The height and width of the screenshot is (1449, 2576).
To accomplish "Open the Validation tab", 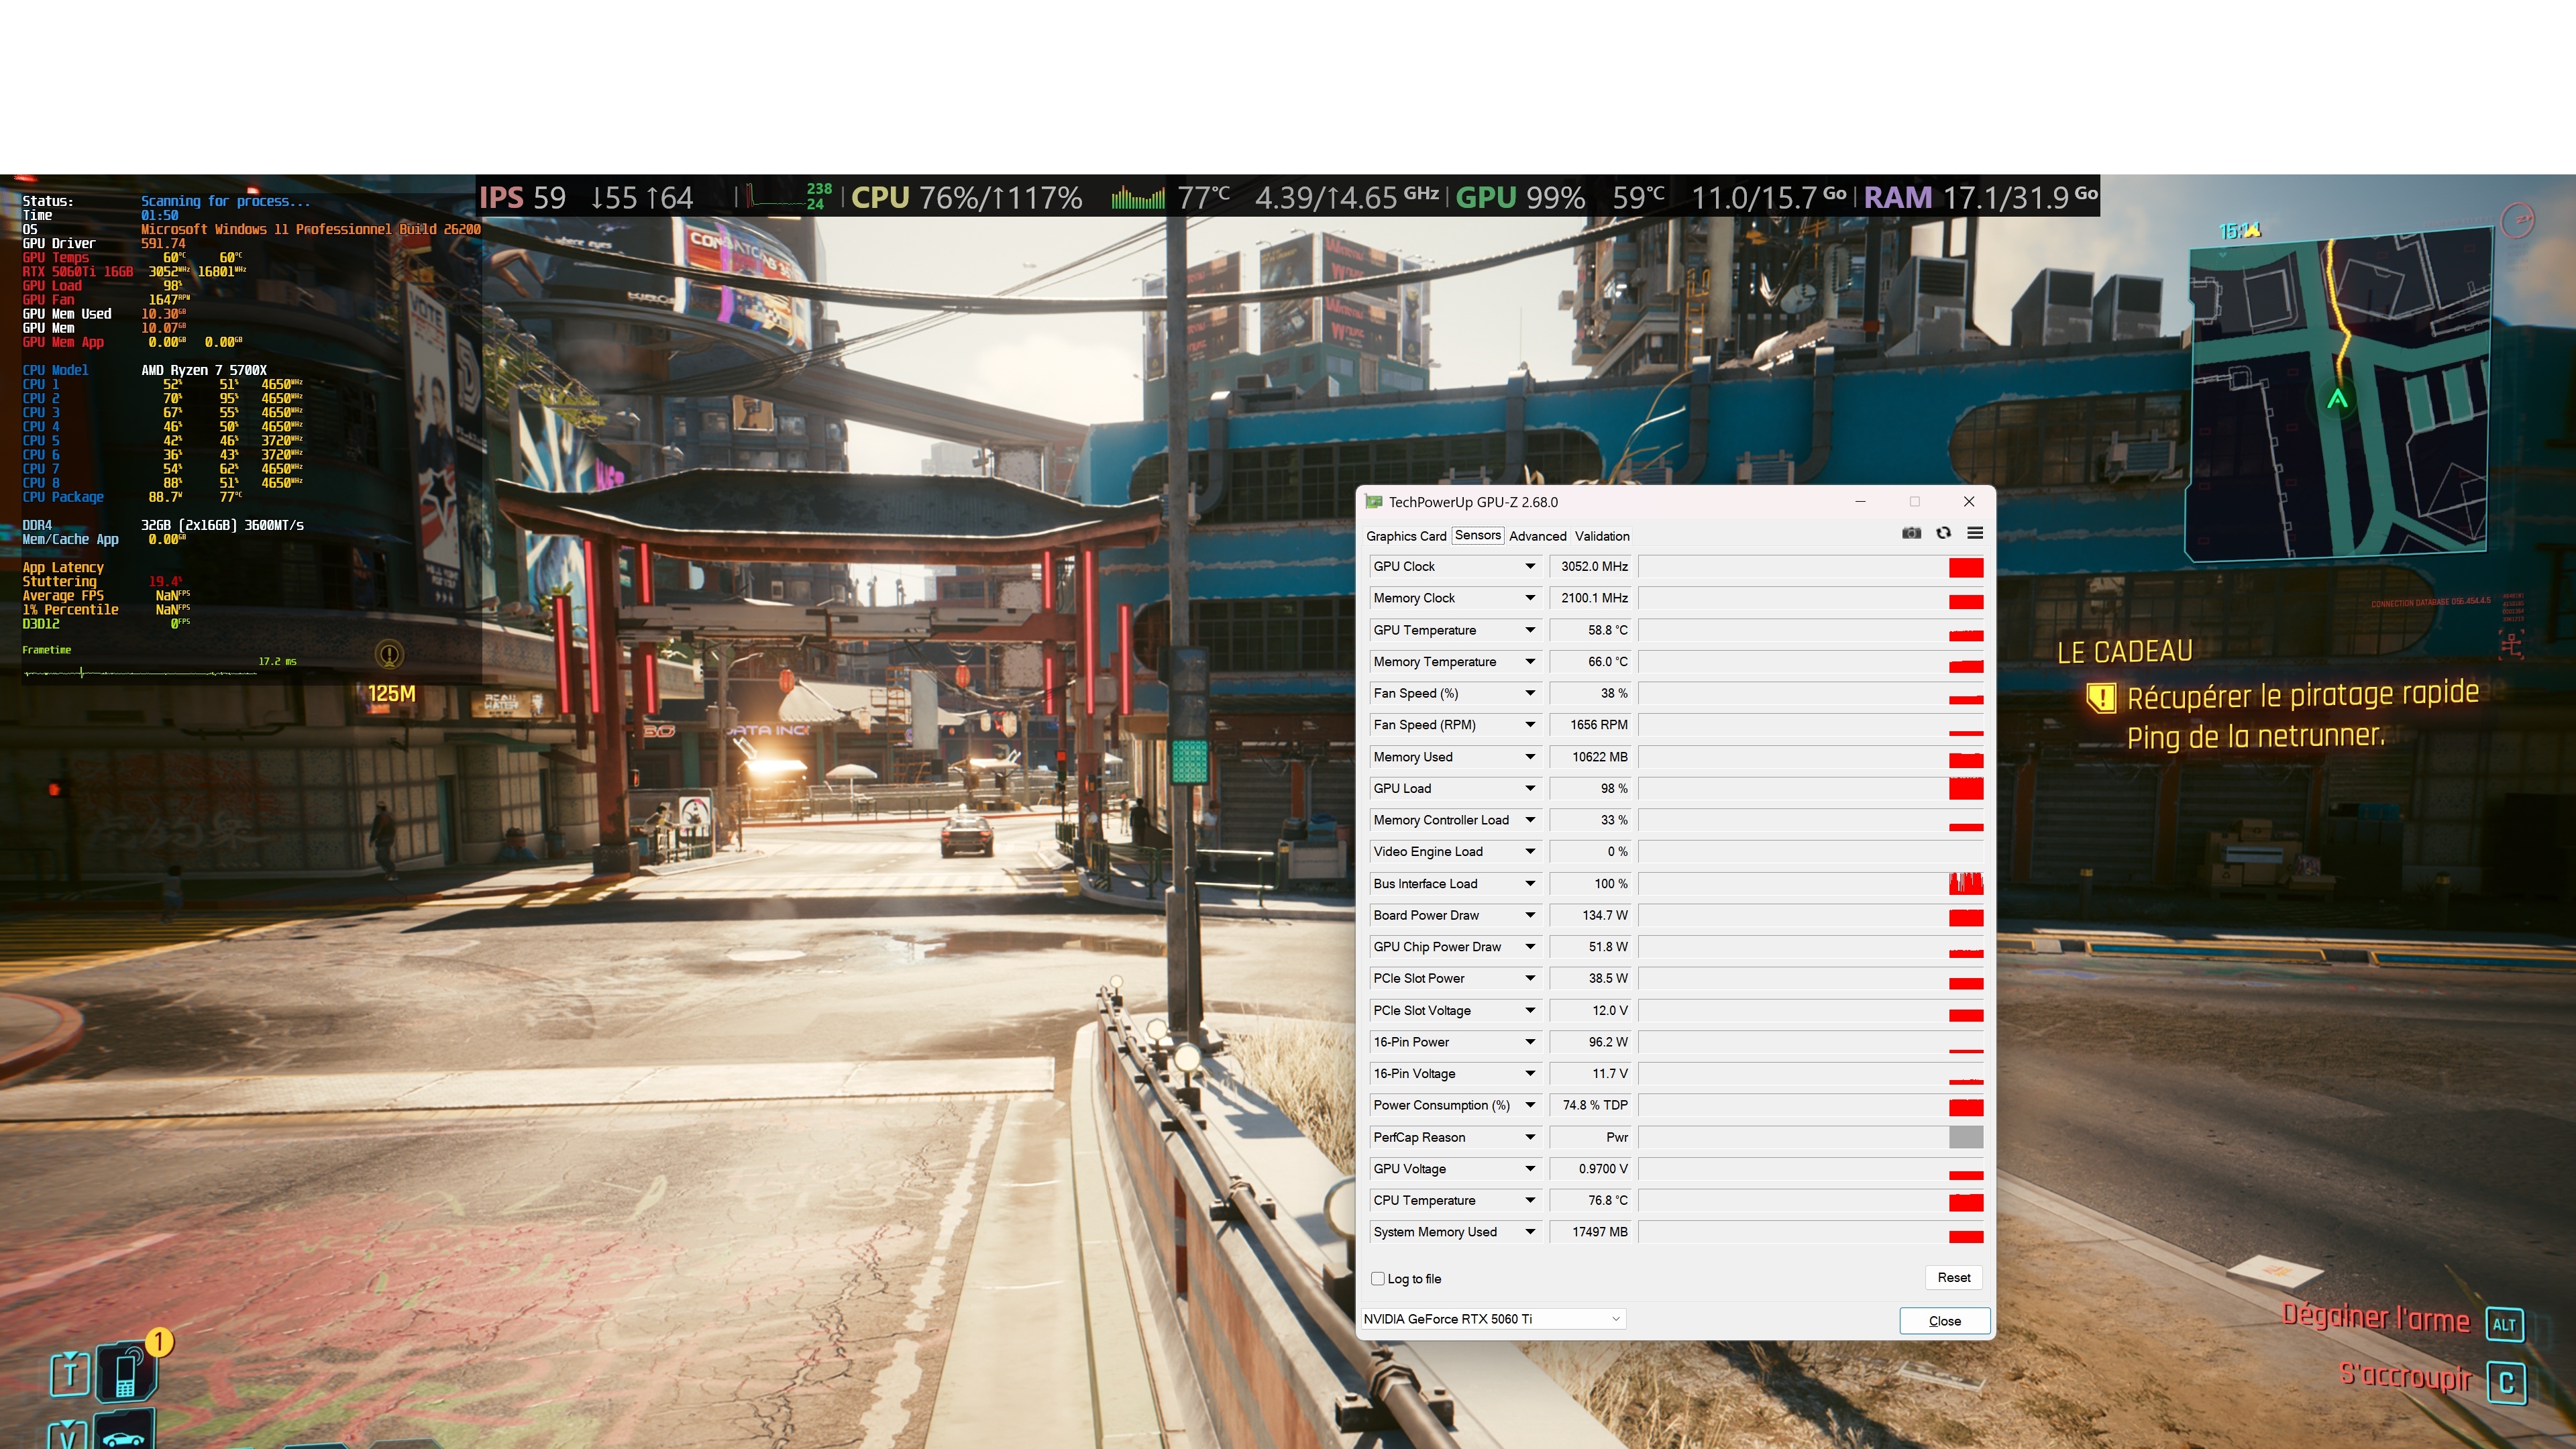I will [1601, 536].
